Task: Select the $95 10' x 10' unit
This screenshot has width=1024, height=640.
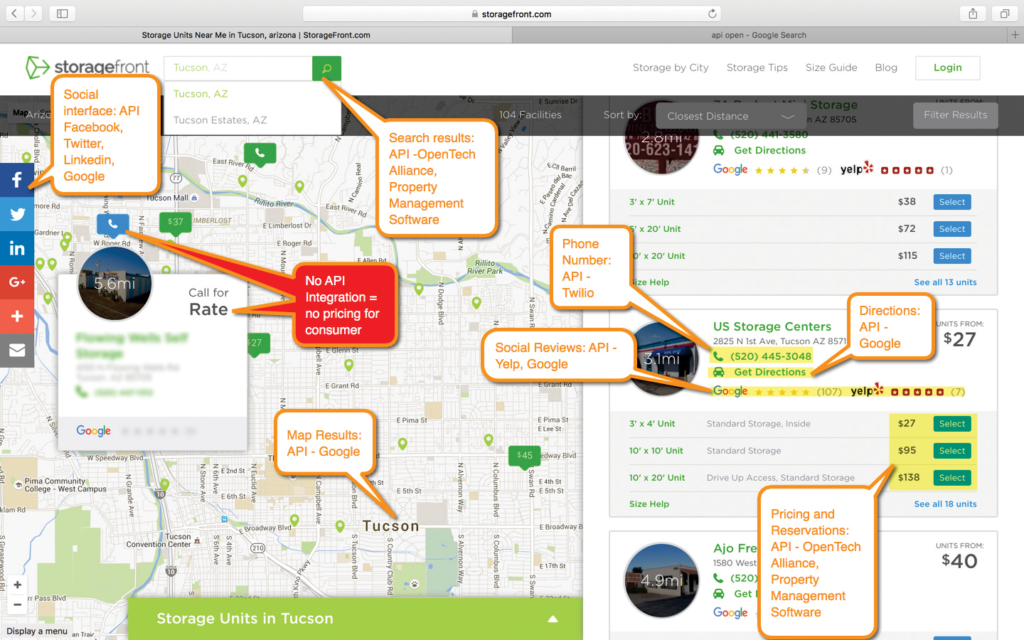Action: pyautogui.click(x=952, y=451)
